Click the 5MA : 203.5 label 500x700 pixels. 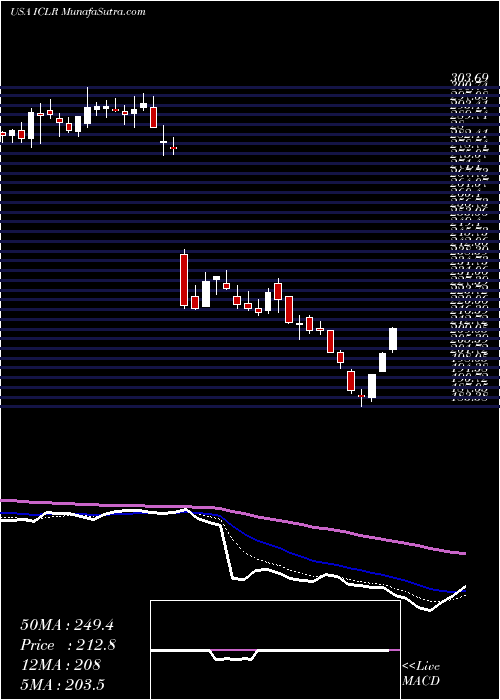tap(63, 684)
